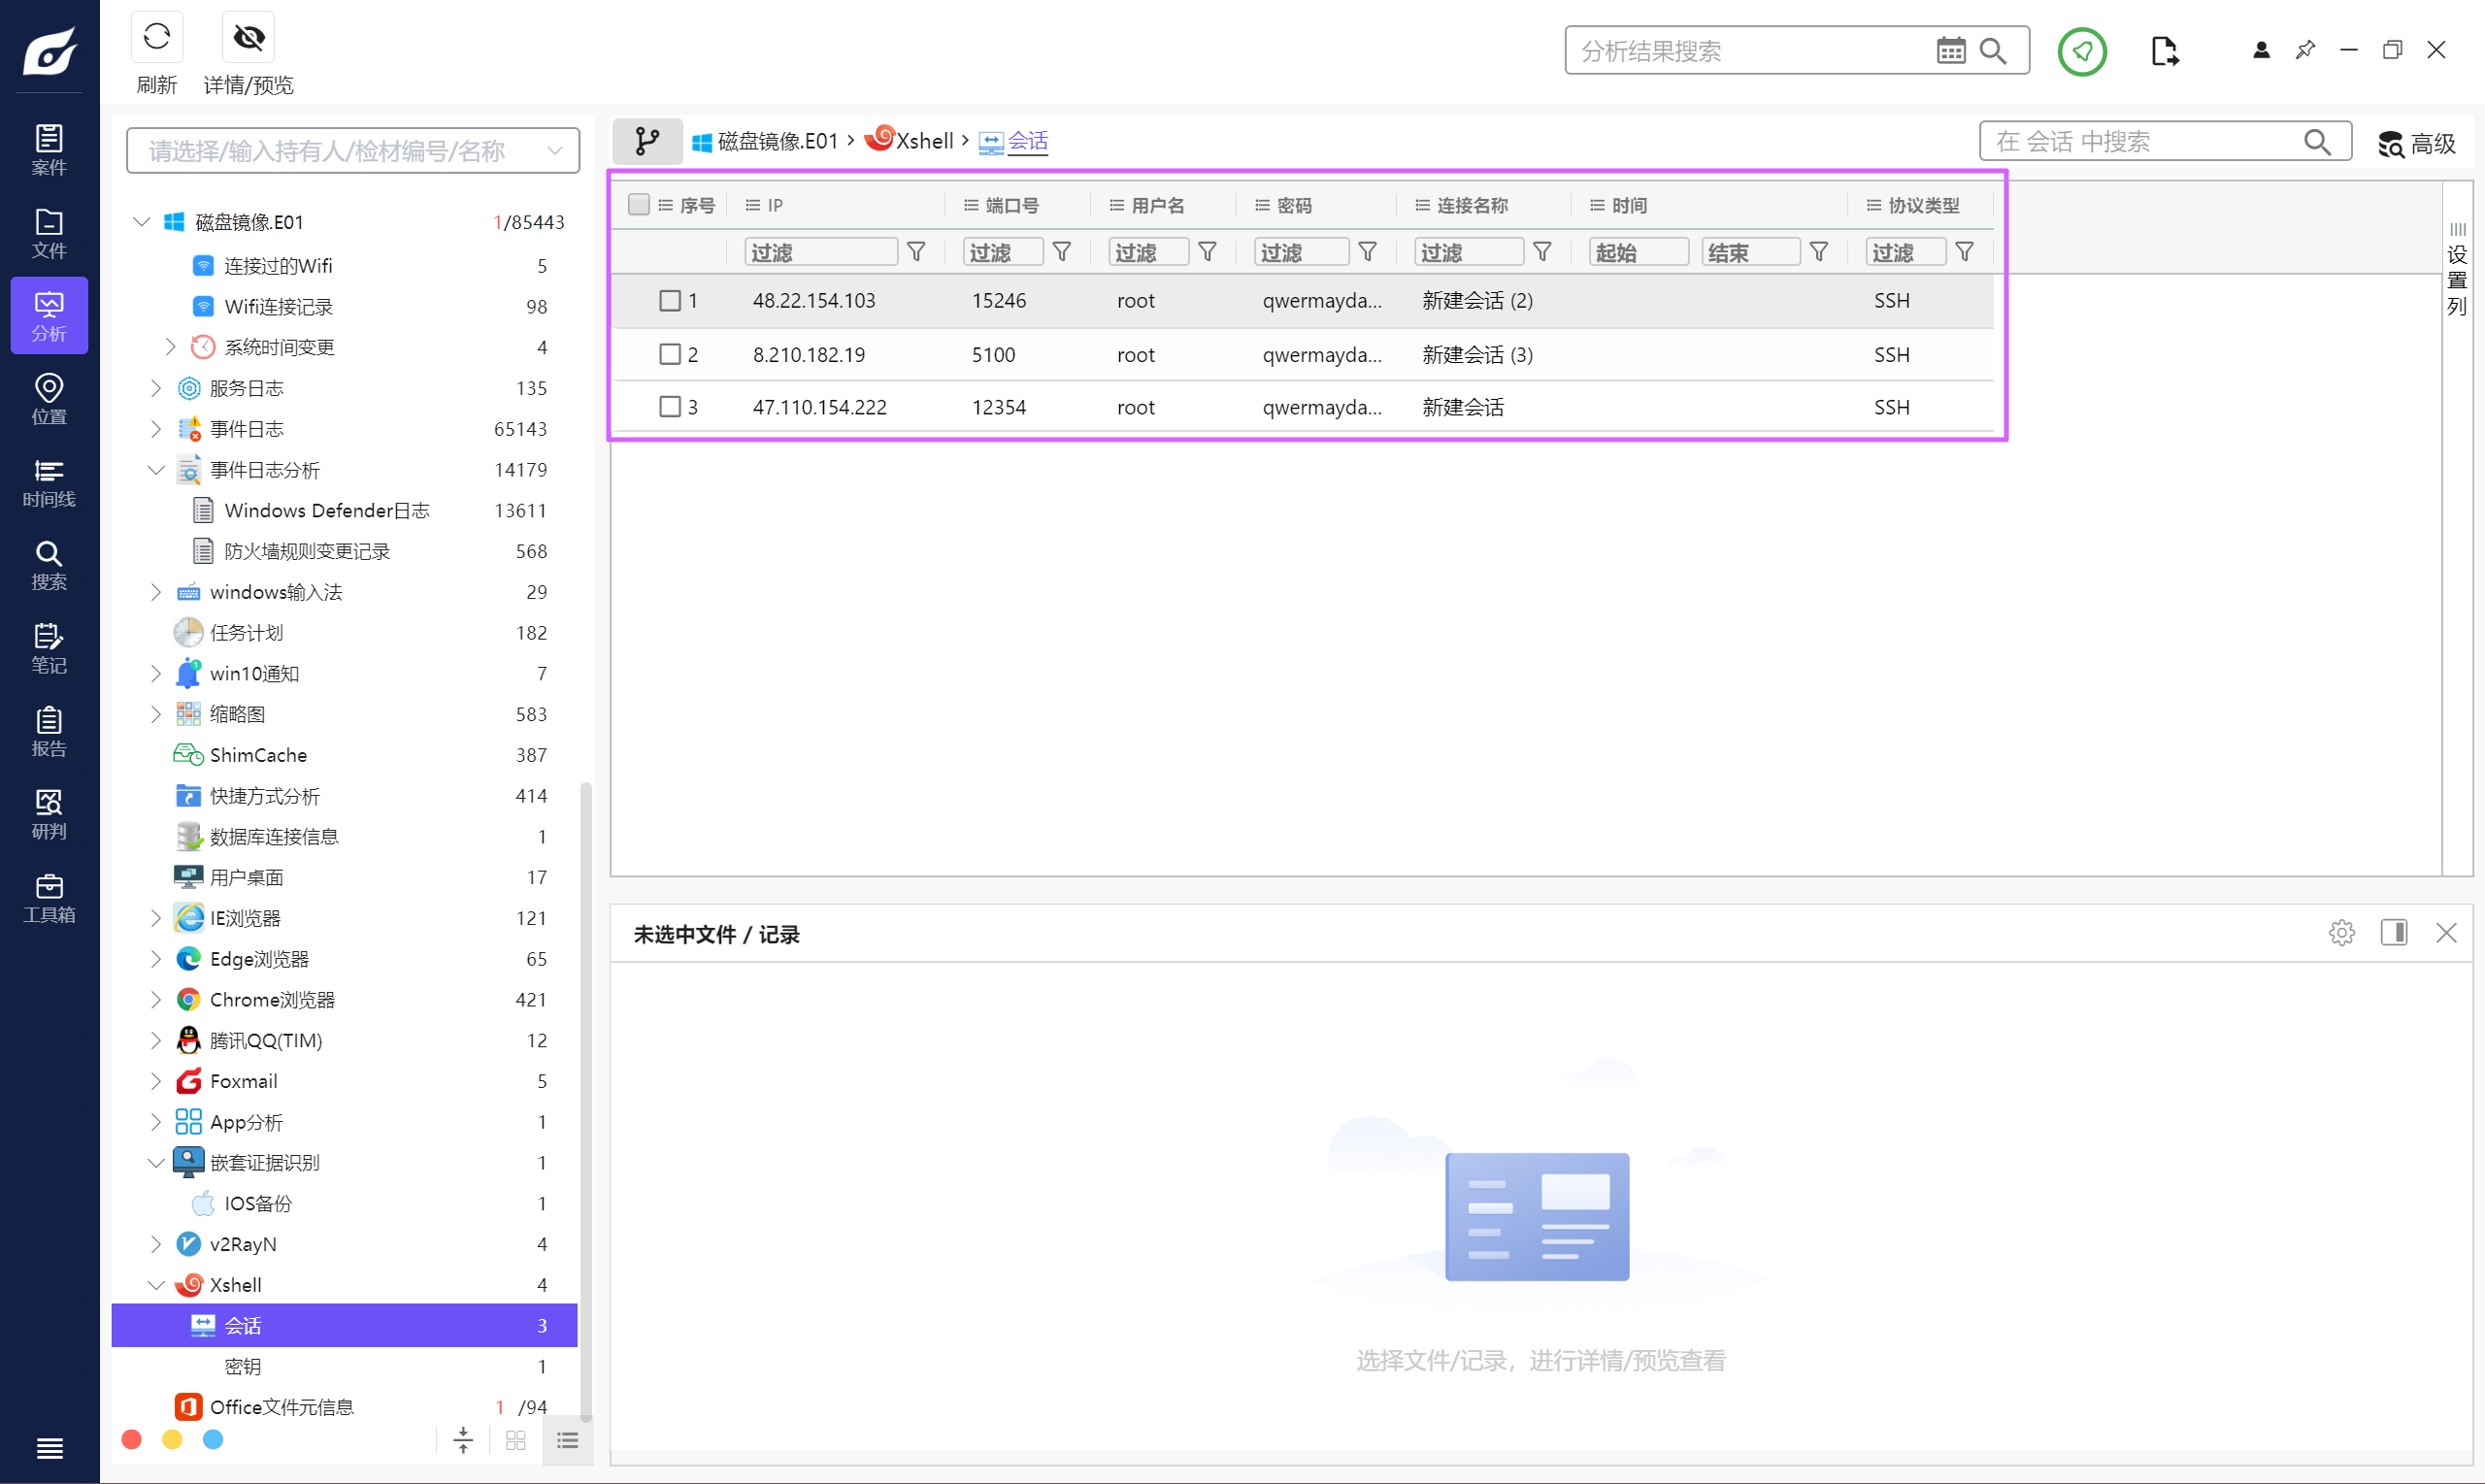This screenshot has width=2485, height=1484.
Task: Collapse the Xshell tree node
Action: click(156, 1284)
